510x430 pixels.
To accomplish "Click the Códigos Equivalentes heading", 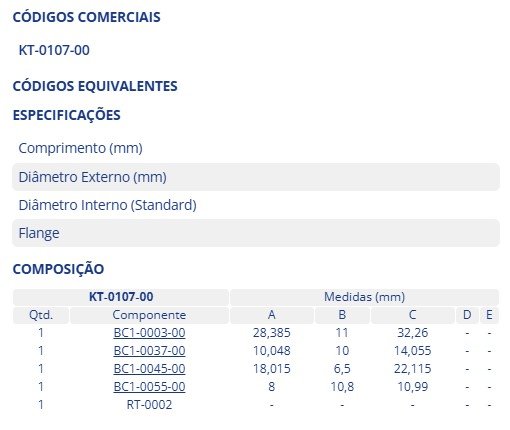I will 95,86.
